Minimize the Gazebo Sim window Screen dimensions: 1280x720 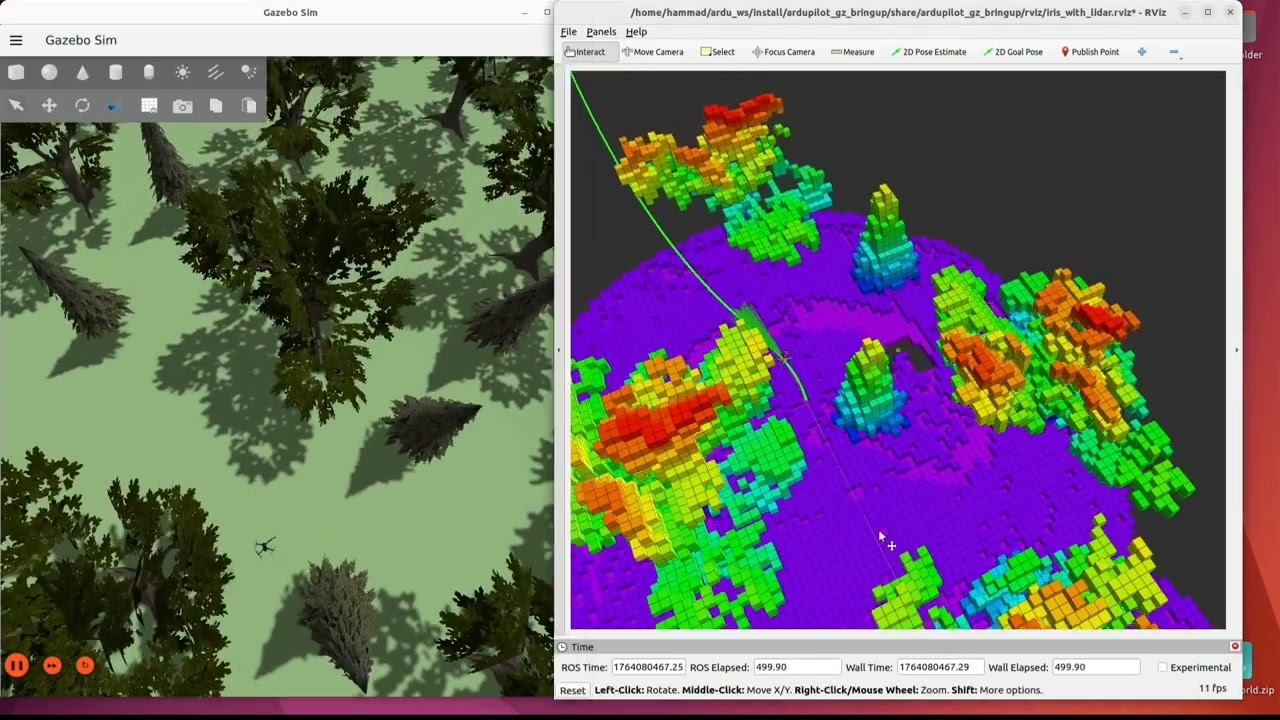[x=525, y=12]
